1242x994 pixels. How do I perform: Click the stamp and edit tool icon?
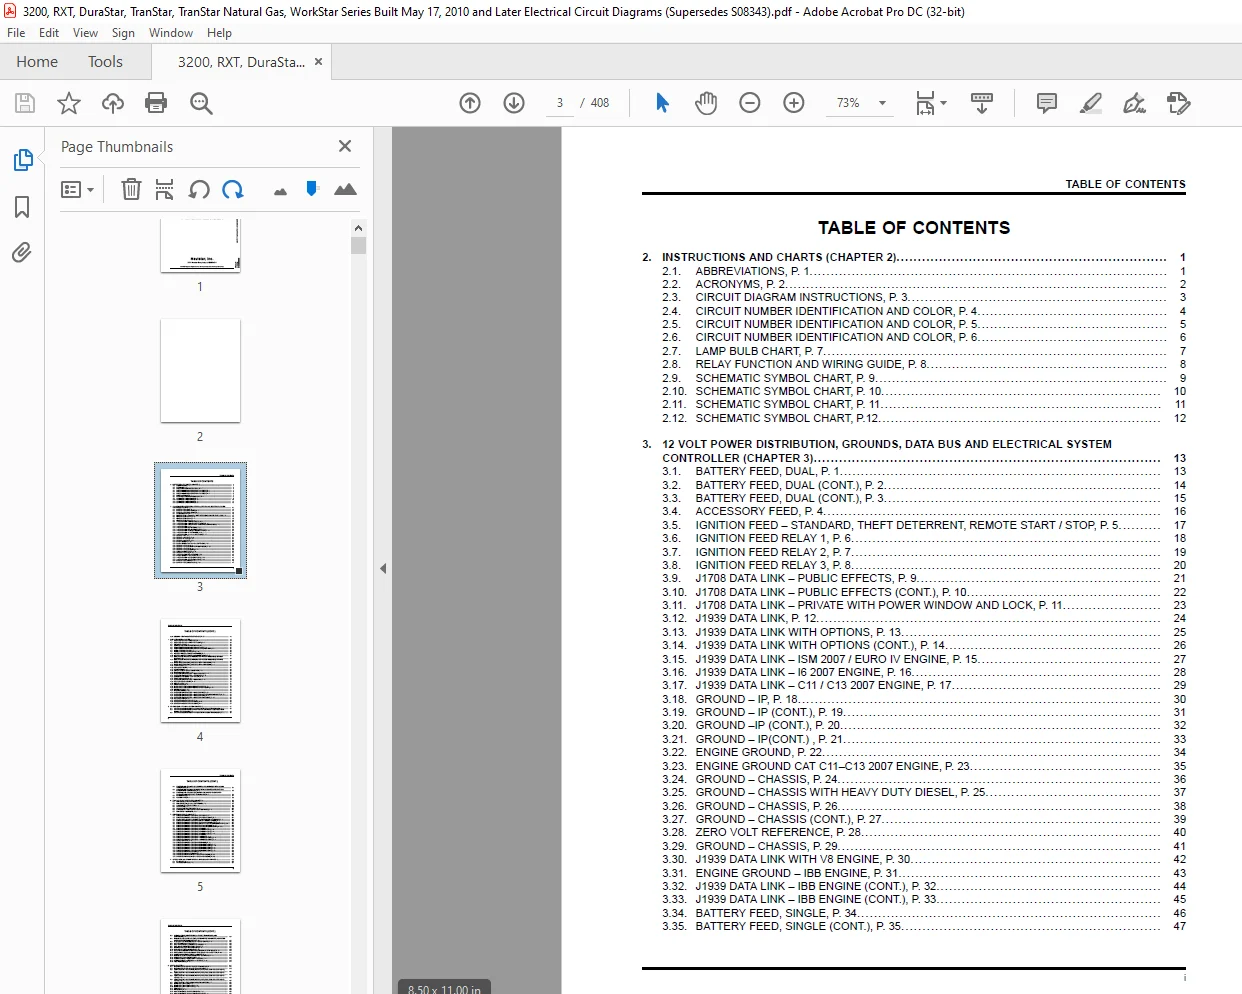(1179, 103)
